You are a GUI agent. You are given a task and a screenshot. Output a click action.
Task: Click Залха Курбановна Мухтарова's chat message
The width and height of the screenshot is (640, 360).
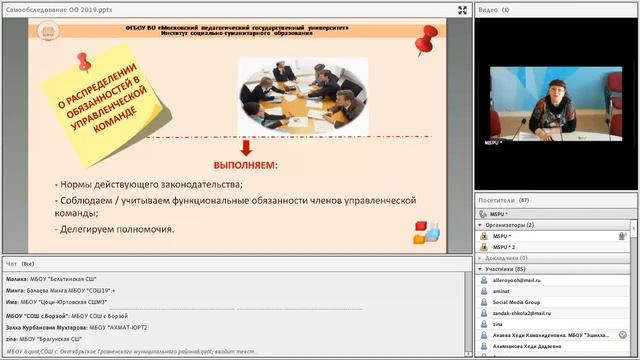pyautogui.click(x=76, y=327)
